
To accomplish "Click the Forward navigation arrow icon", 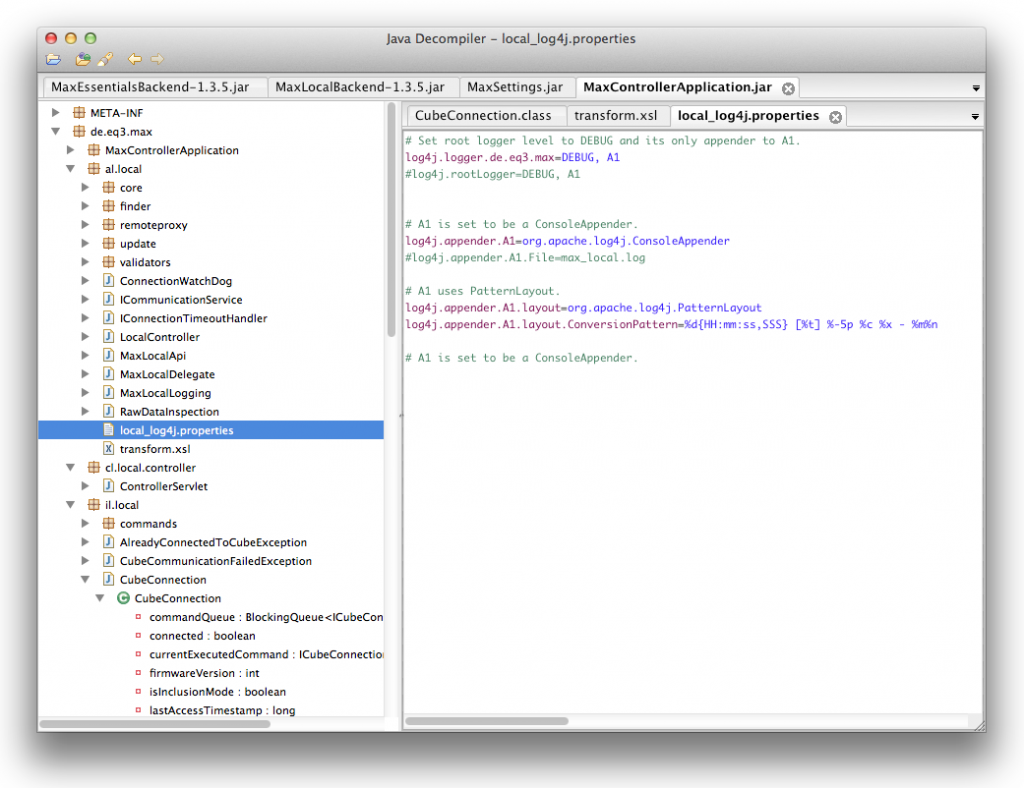I will click(157, 58).
